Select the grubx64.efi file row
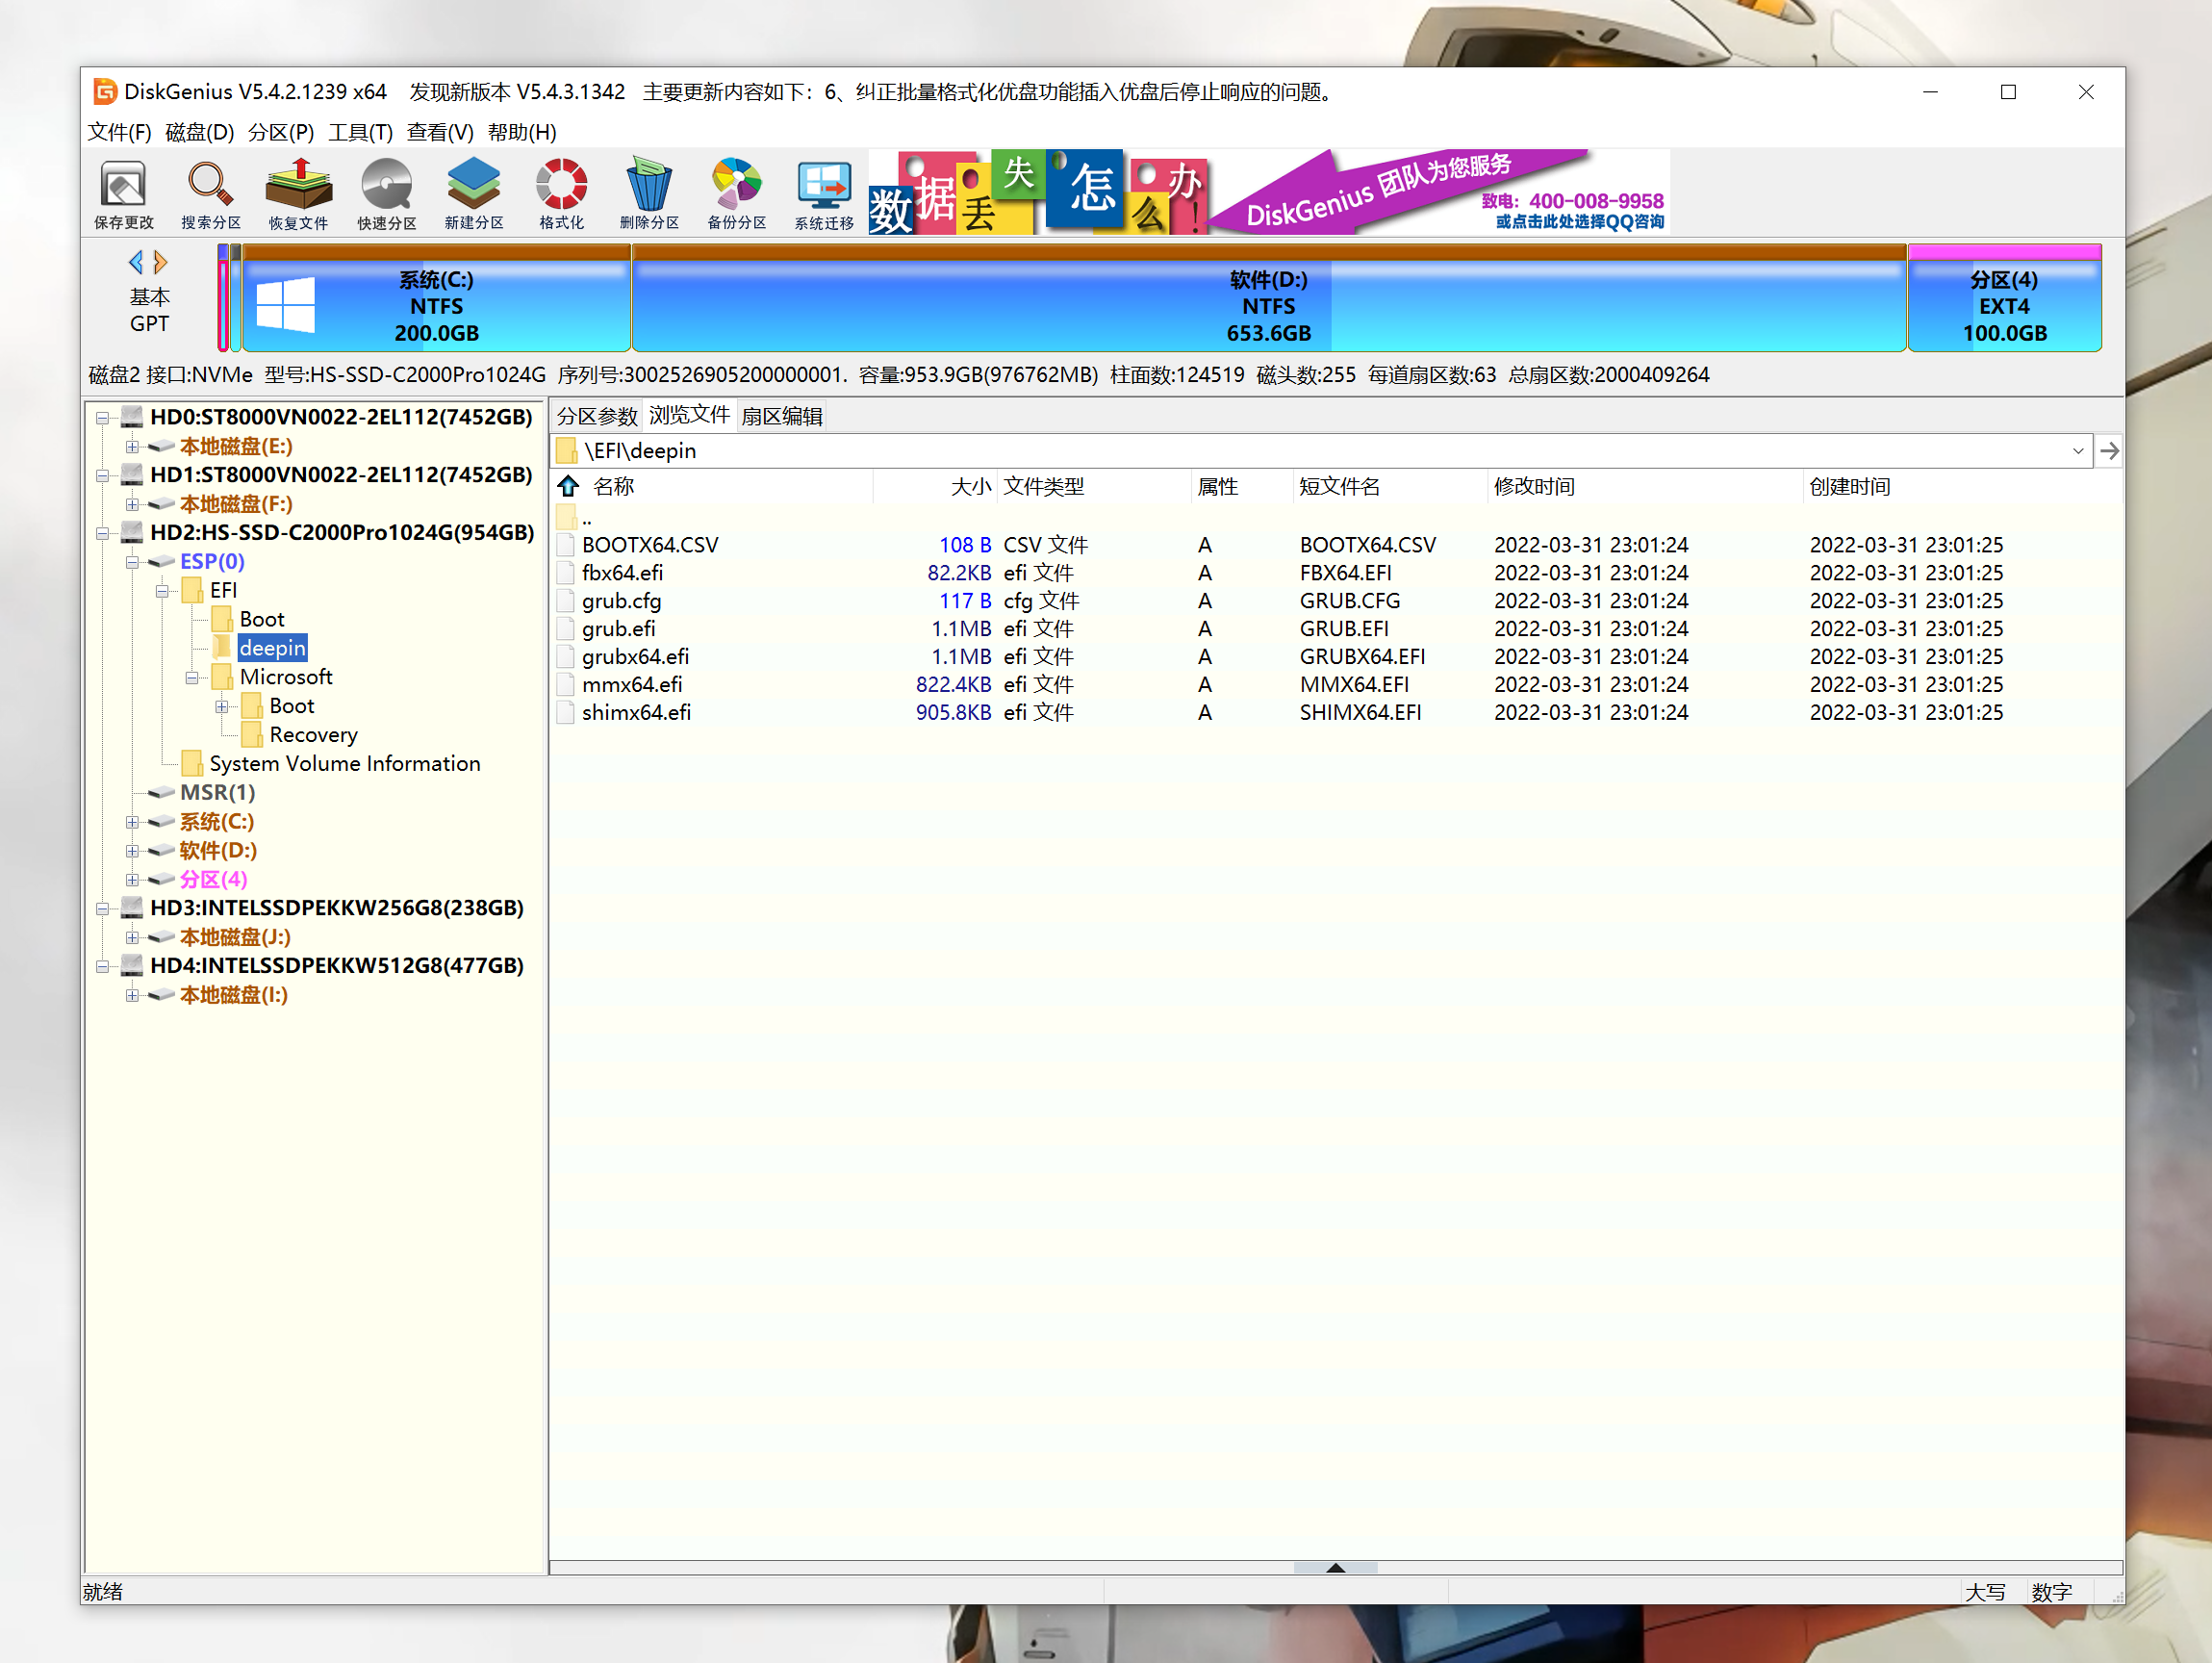Screen dimensions: 2212x1663 point(636,657)
